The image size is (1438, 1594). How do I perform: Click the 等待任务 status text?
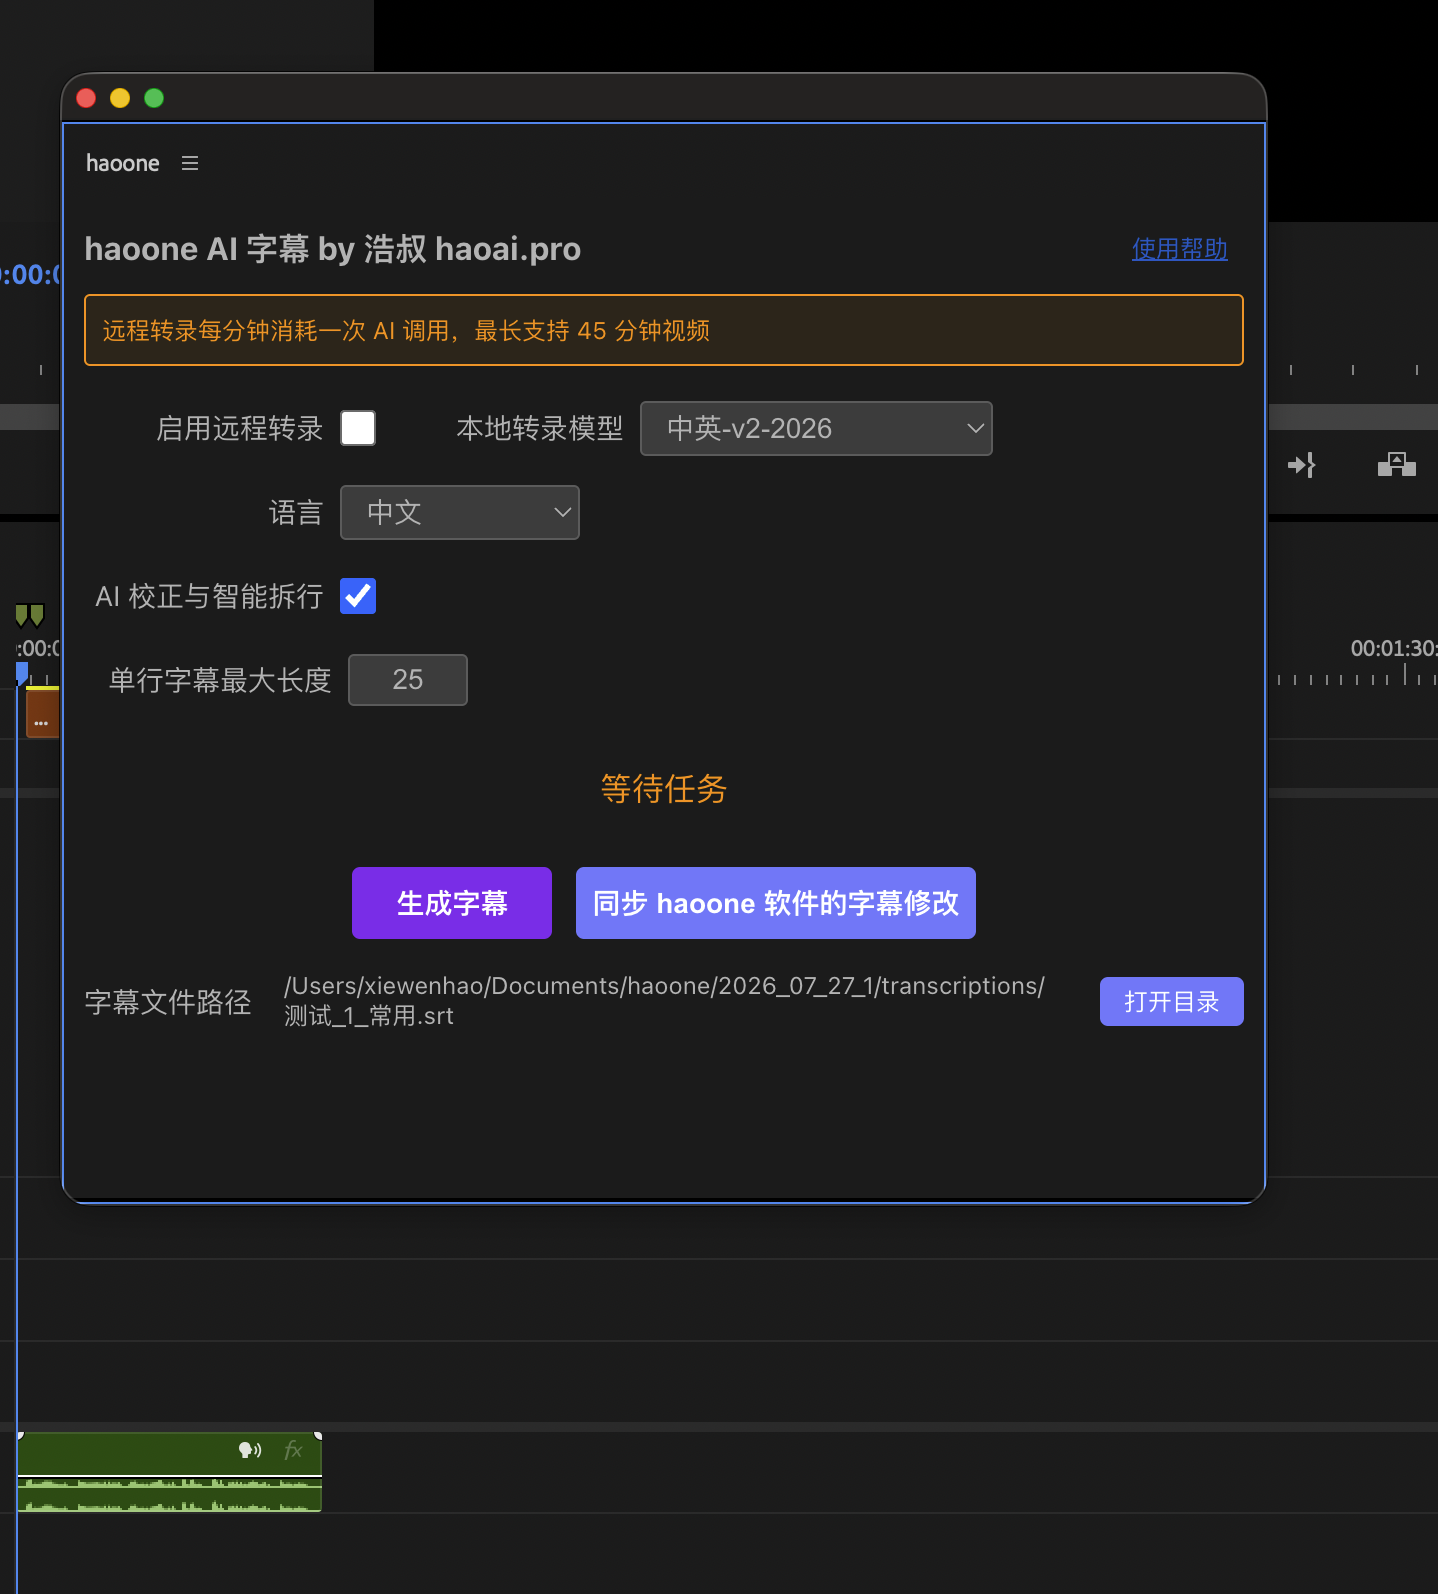pyautogui.click(x=664, y=789)
